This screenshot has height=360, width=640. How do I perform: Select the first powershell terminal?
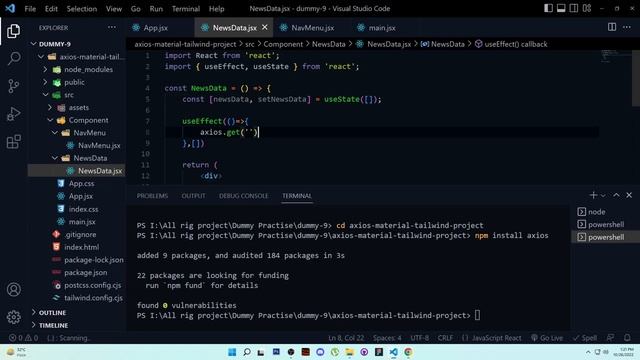pos(605,224)
